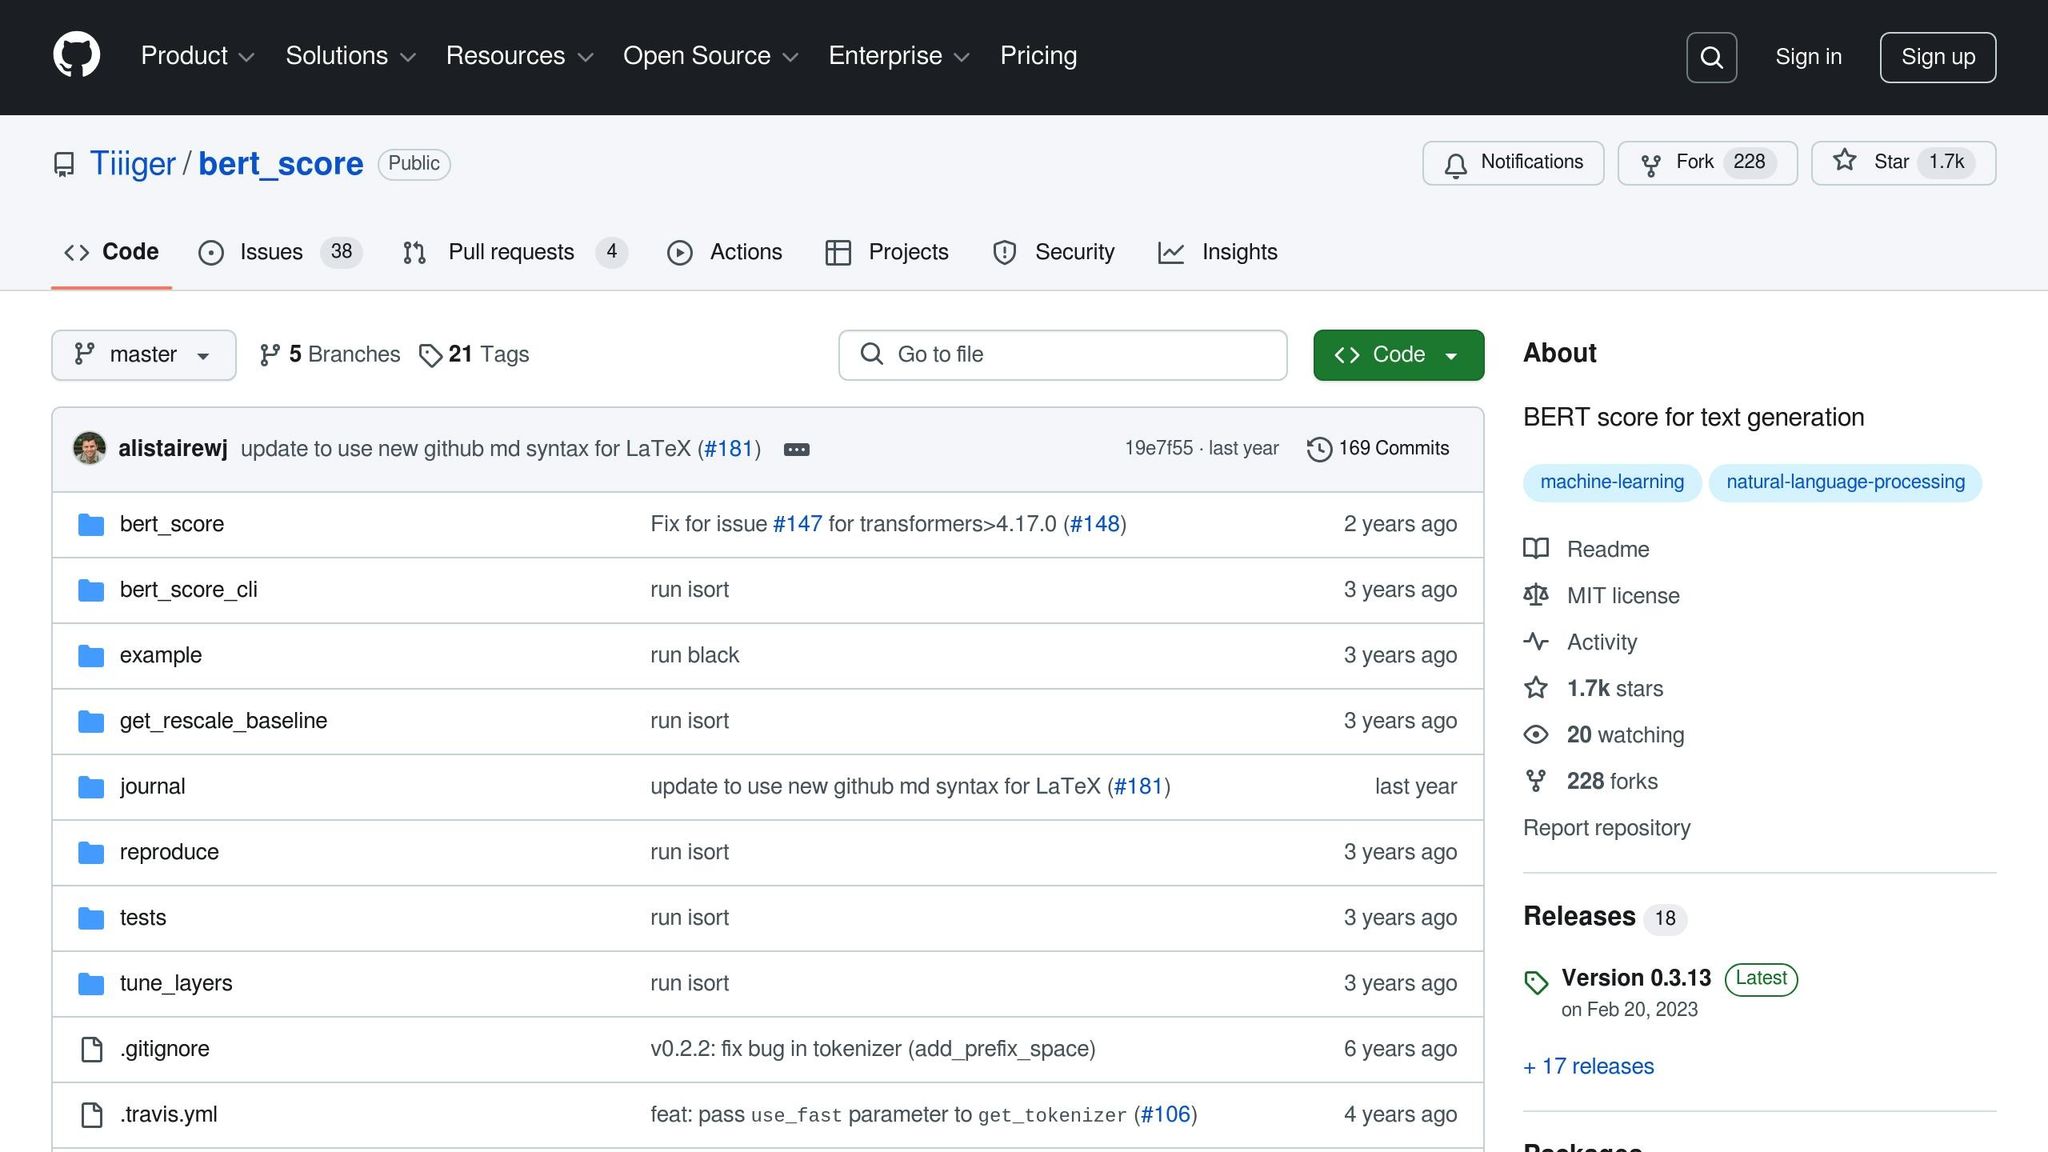Open the journal folder icon
This screenshot has height=1152, width=2048.
coord(91,787)
